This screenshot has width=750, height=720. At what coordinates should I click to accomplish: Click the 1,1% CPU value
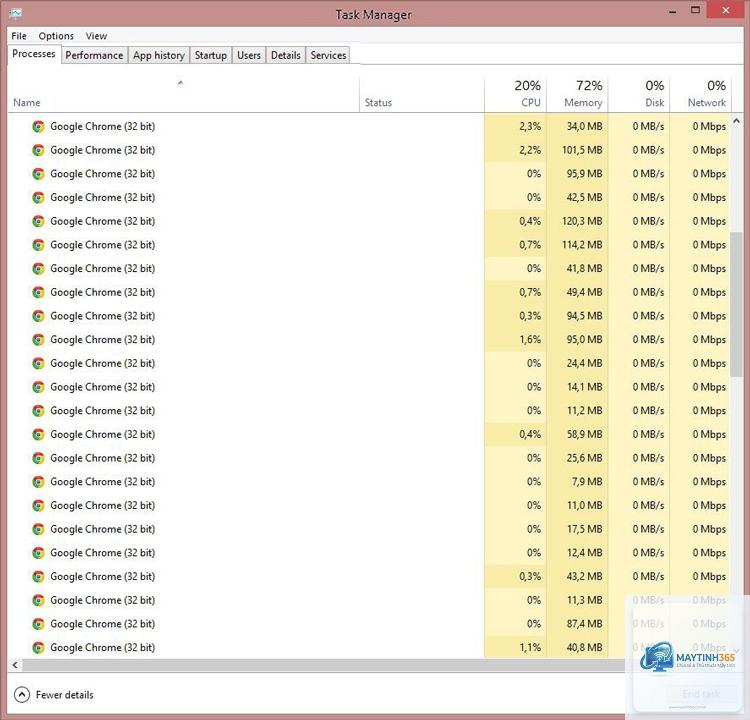530,647
